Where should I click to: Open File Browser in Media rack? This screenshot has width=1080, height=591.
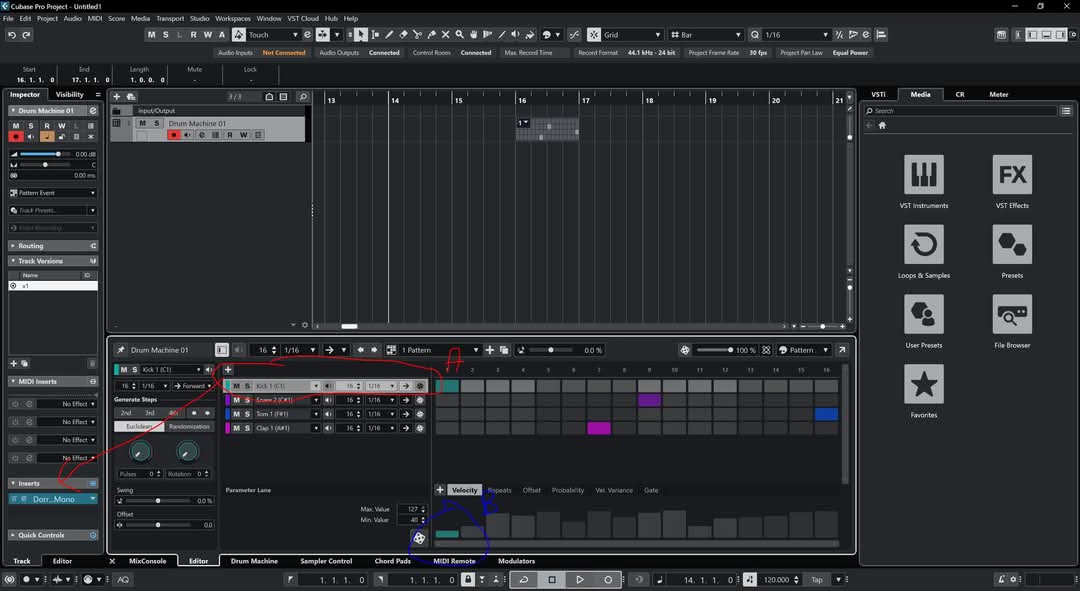(x=1012, y=314)
